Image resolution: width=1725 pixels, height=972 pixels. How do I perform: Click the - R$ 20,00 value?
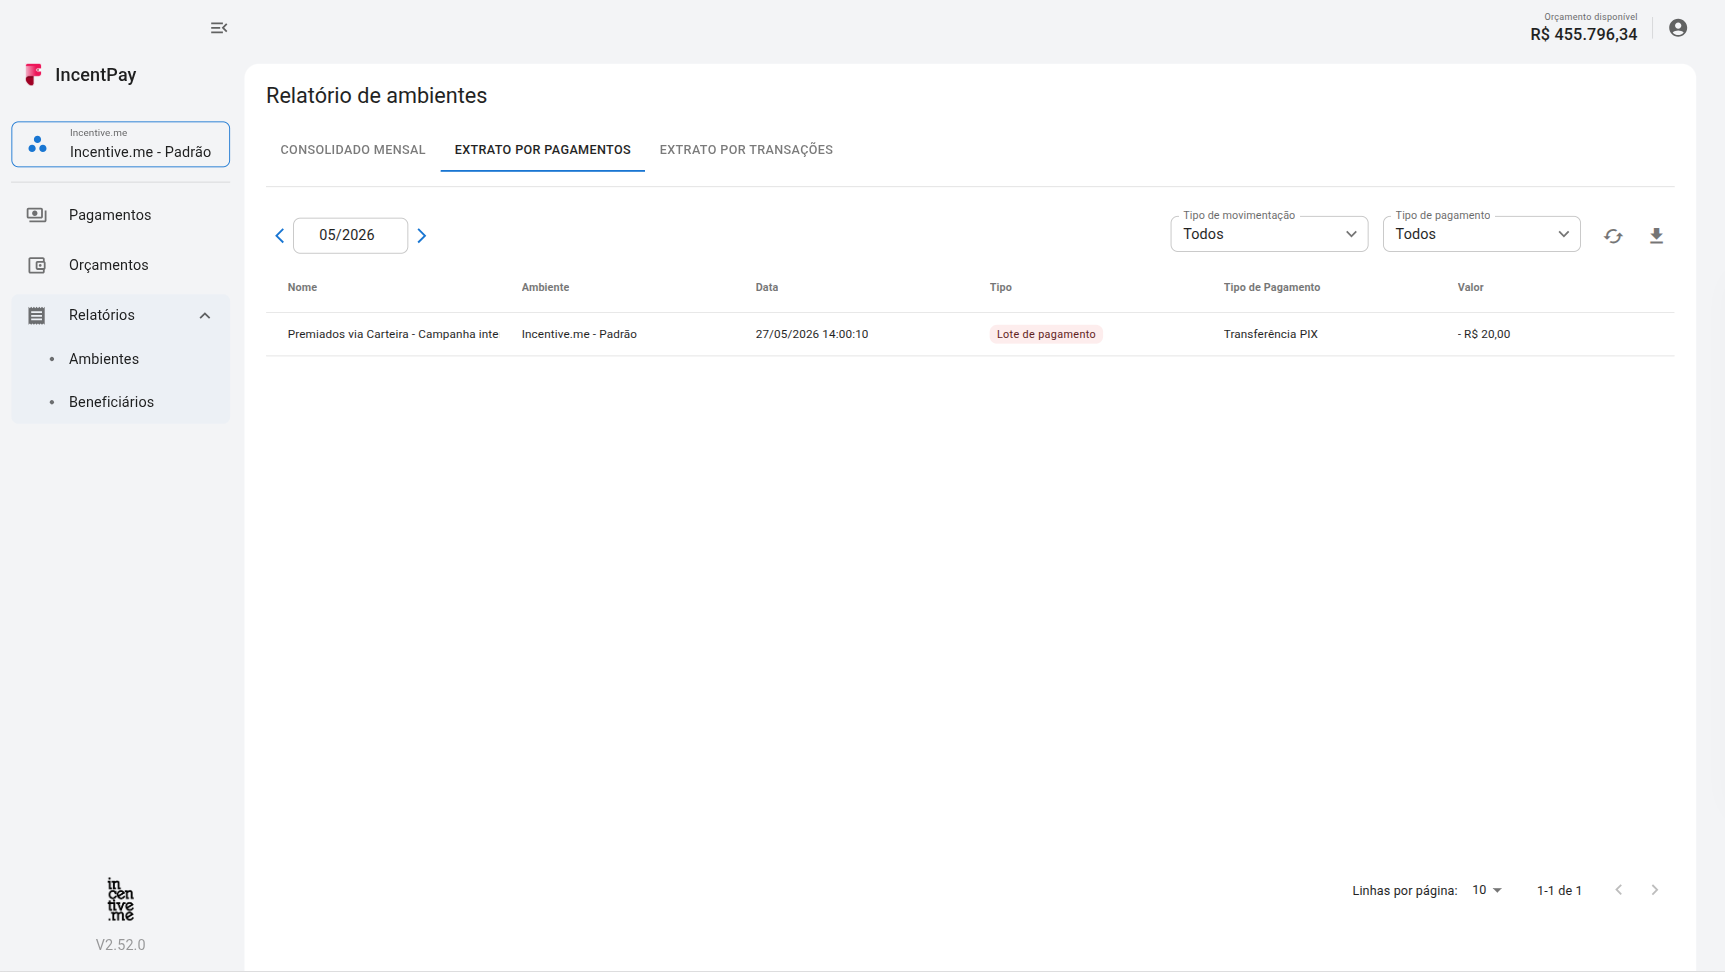[x=1484, y=334]
